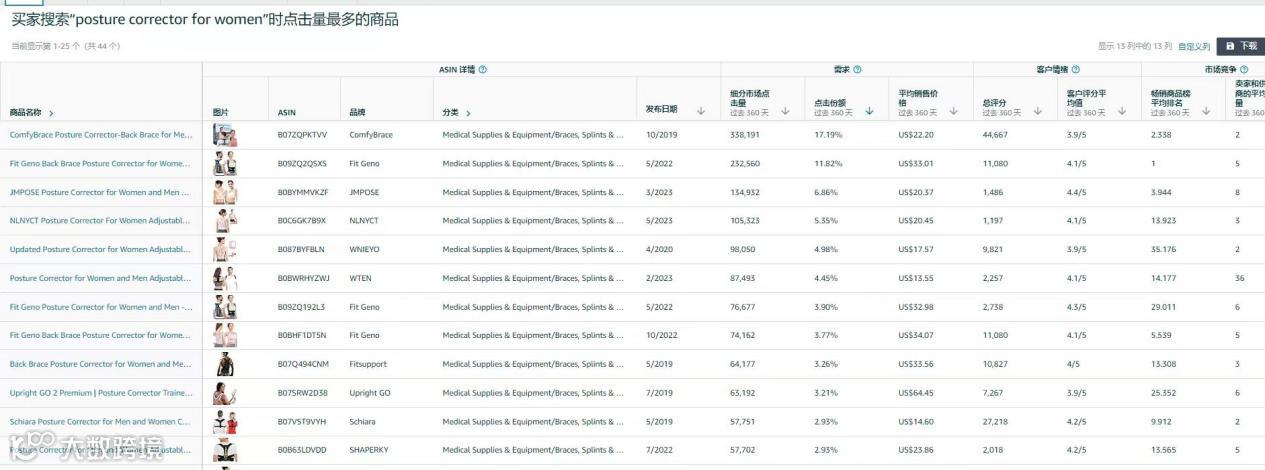The height and width of the screenshot is (470, 1265).
Task: Open NLNYCT Posture Corrector product link
Action: point(99,220)
